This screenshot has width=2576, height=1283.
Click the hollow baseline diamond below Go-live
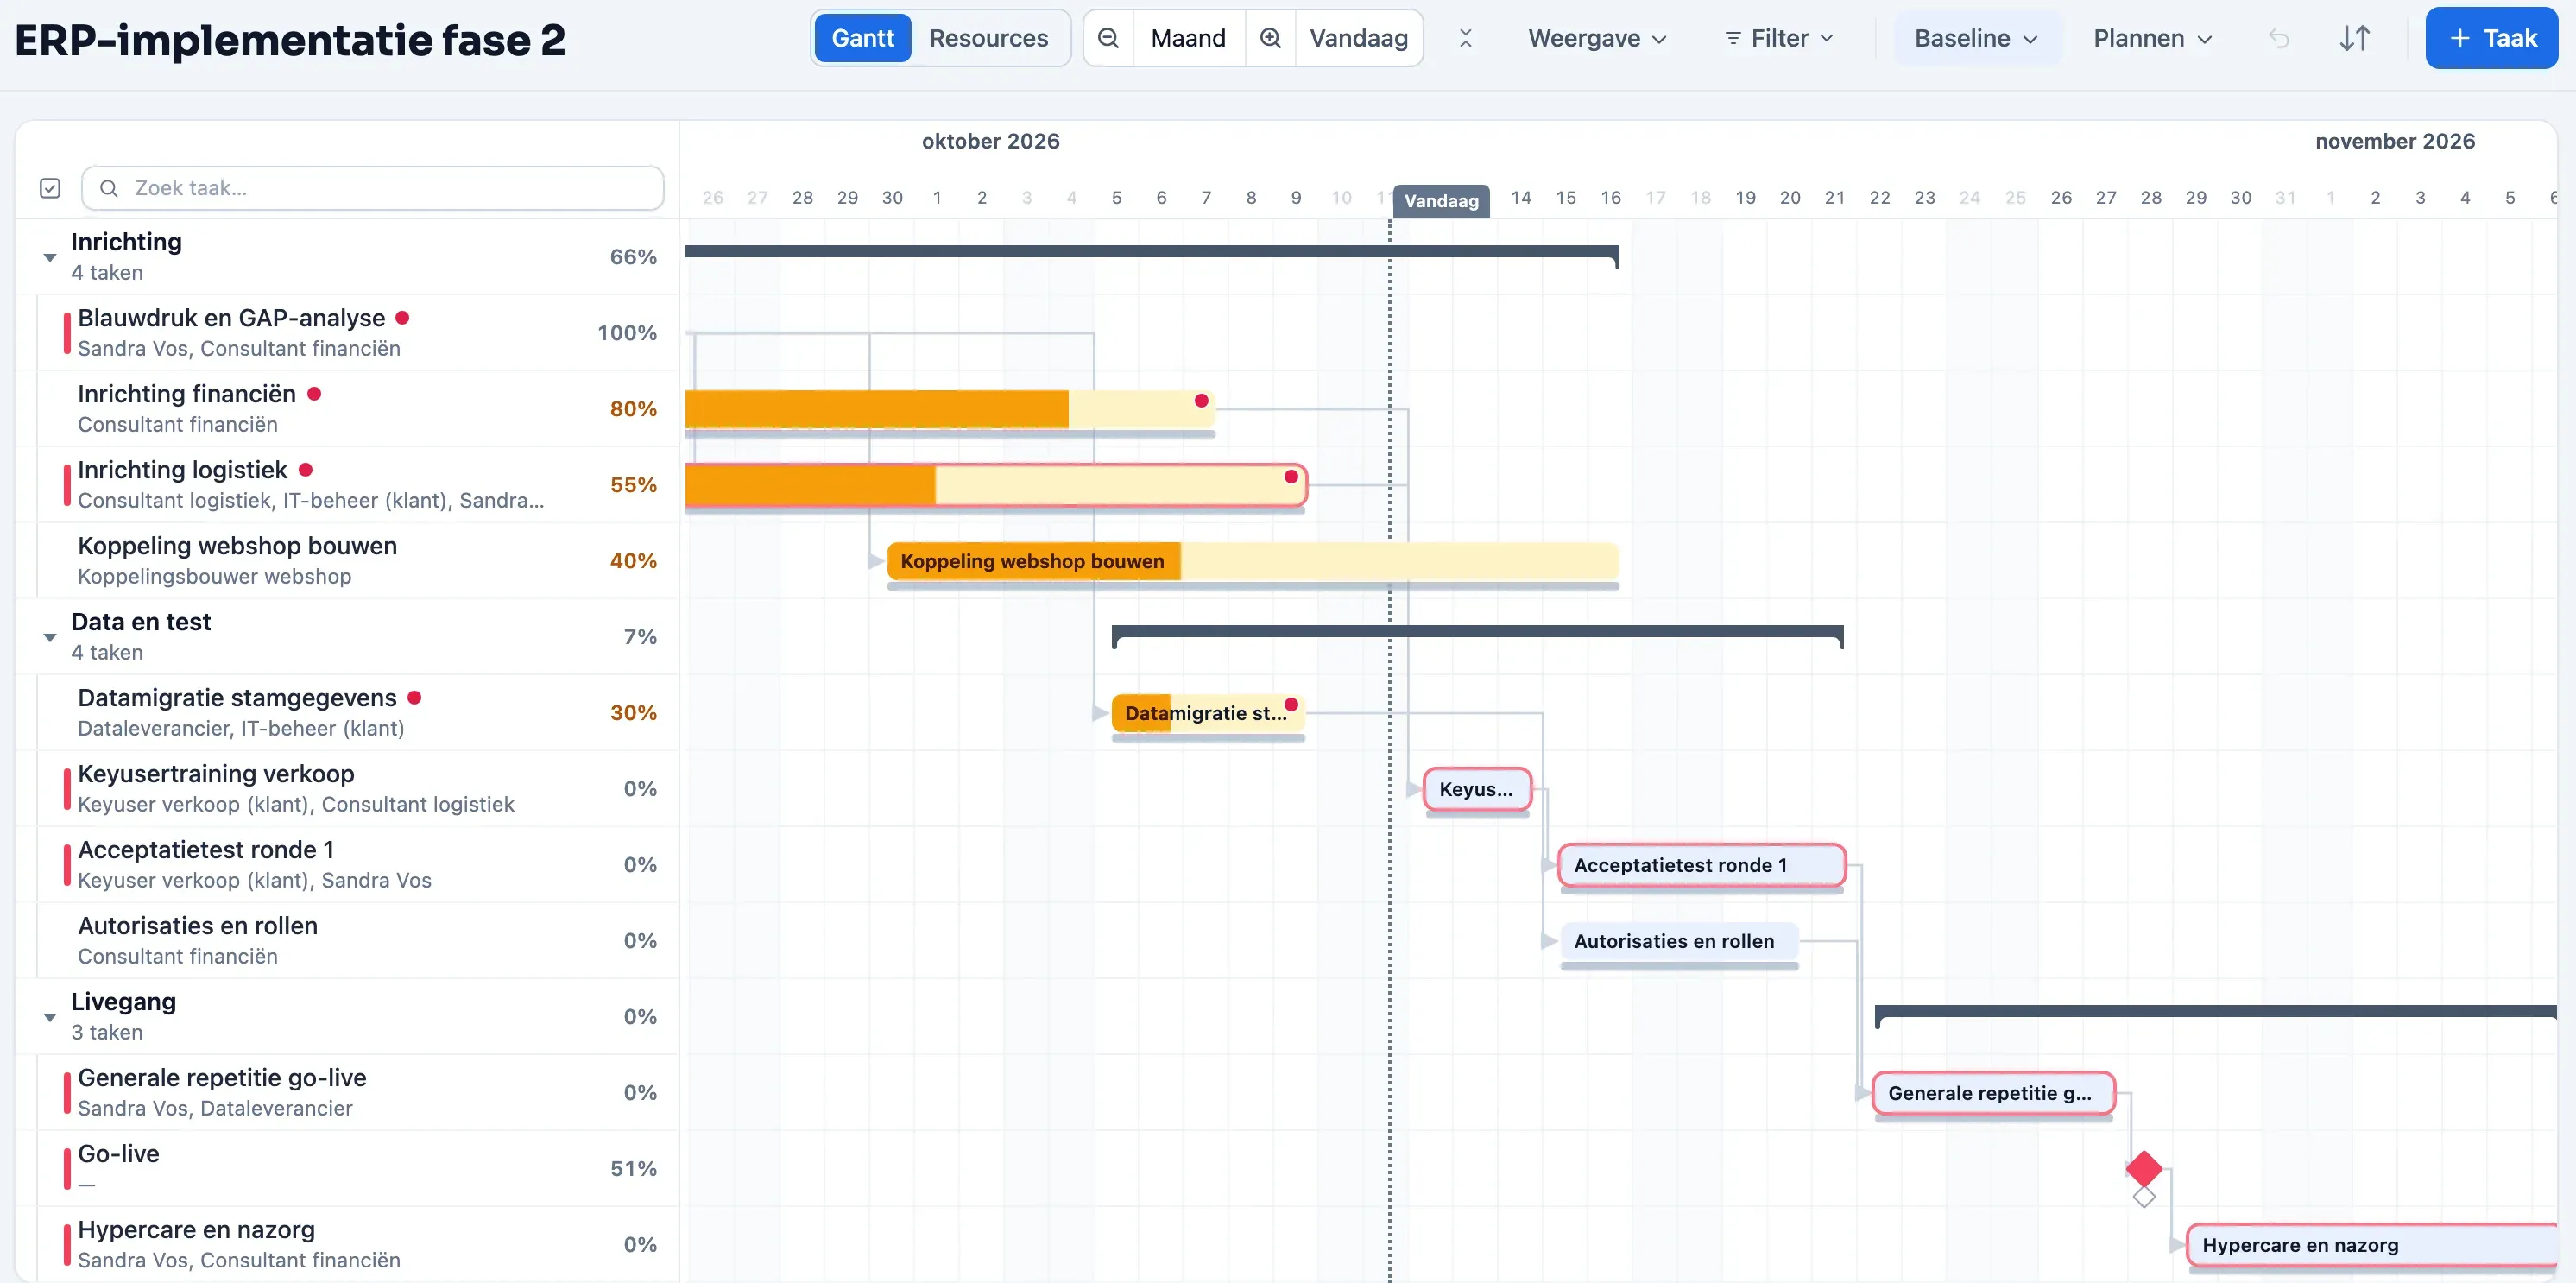pyautogui.click(x=2144, y=1196)
